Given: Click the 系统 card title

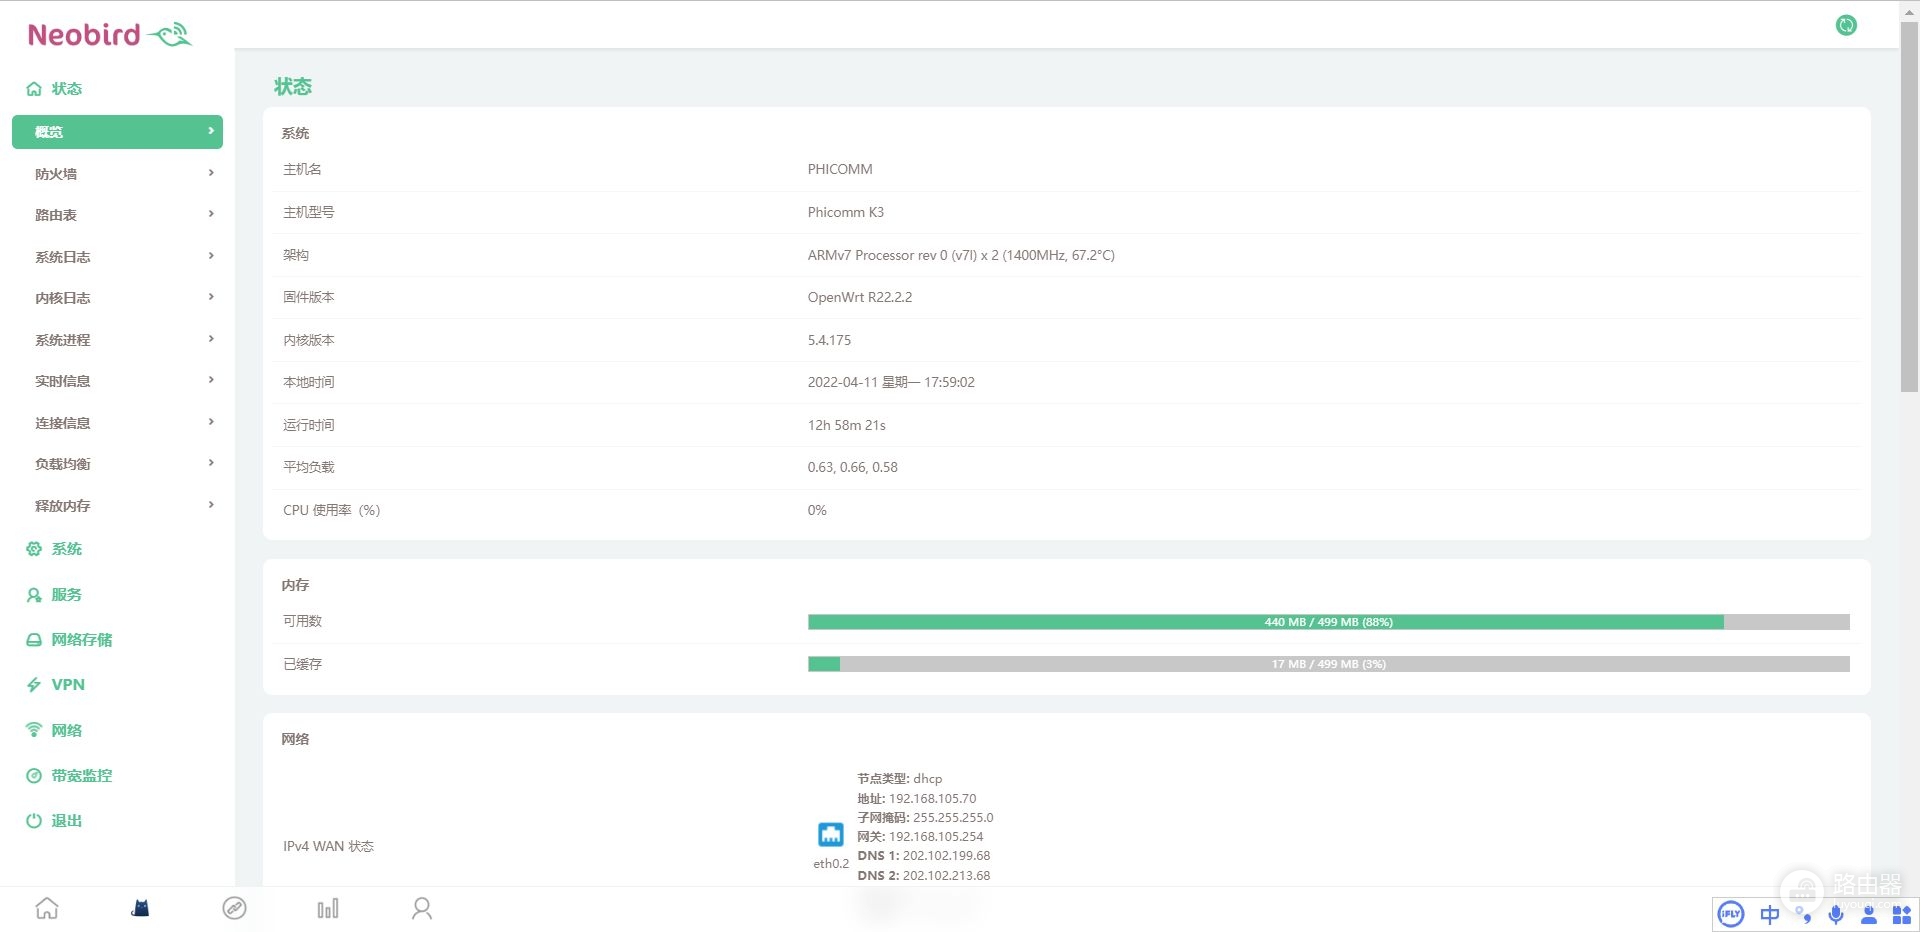Looking at the screenshot, I should [295, 133].
